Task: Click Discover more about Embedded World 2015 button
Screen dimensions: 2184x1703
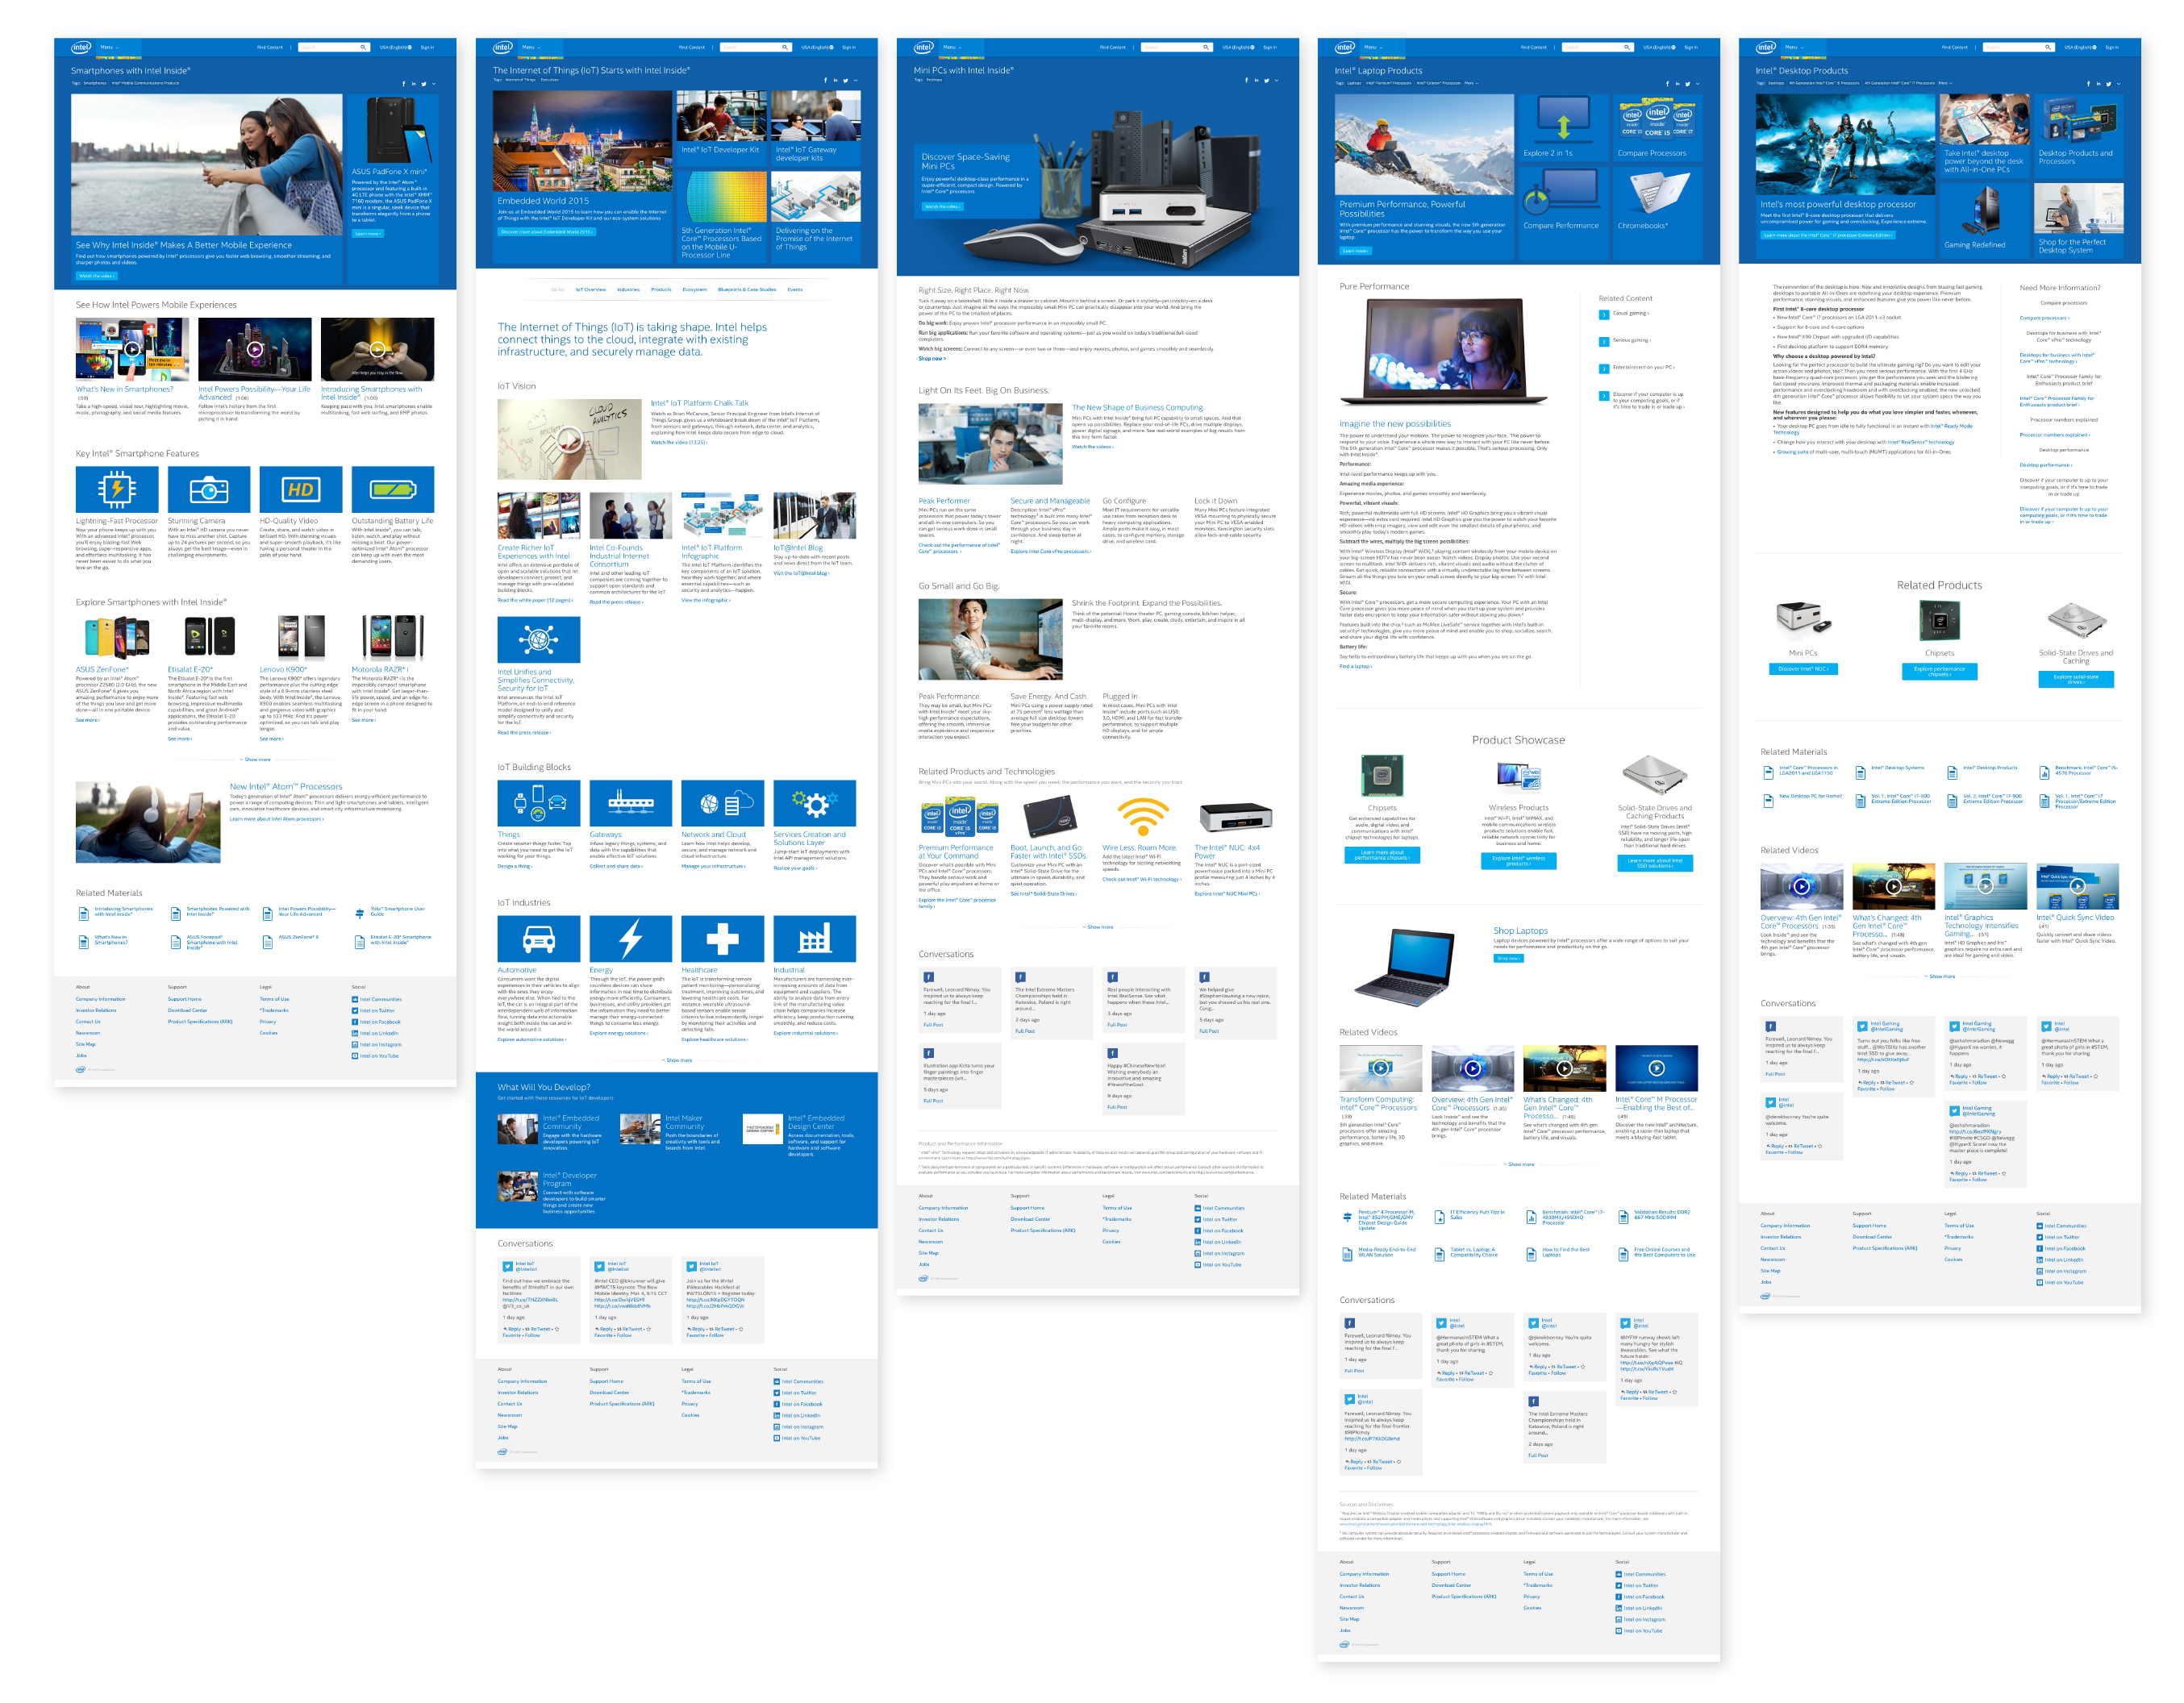Action: (546, 231)
